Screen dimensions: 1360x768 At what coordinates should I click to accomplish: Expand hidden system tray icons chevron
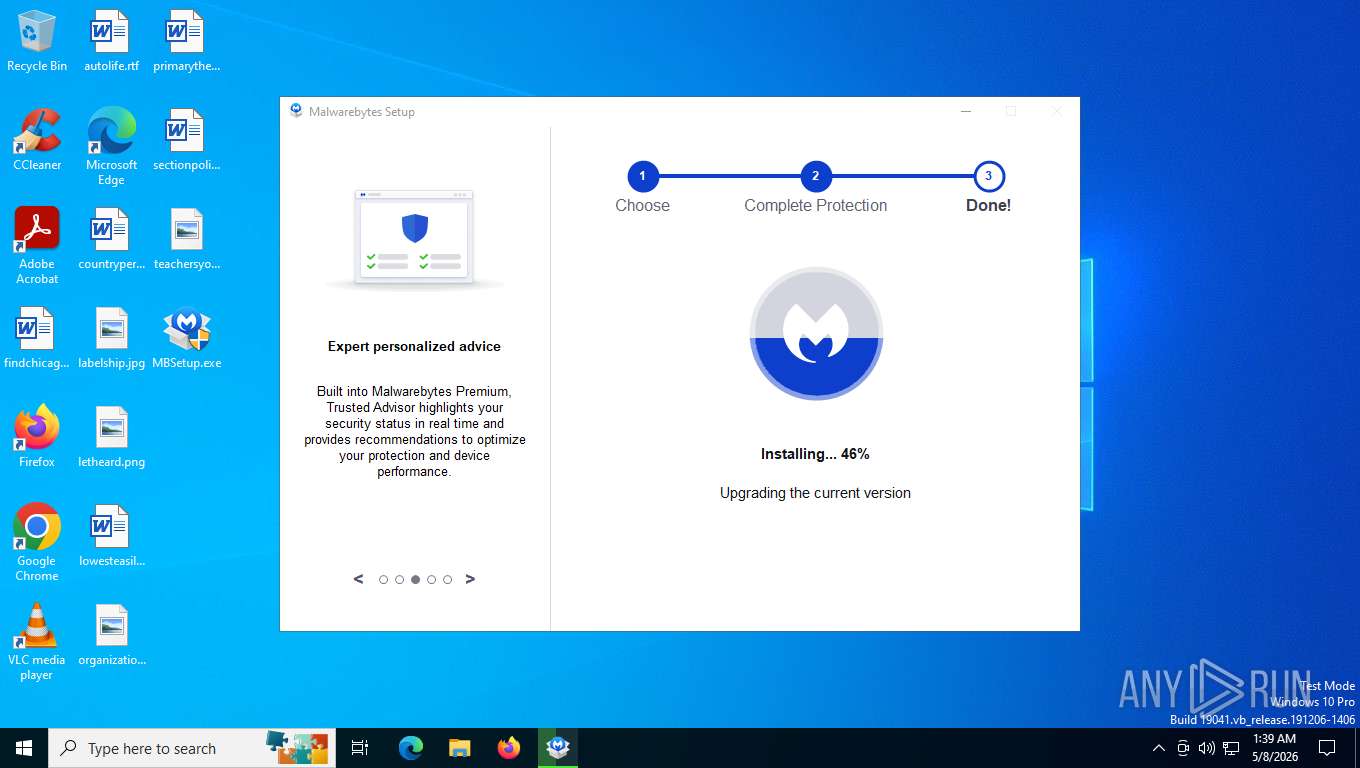point(1159,748)
